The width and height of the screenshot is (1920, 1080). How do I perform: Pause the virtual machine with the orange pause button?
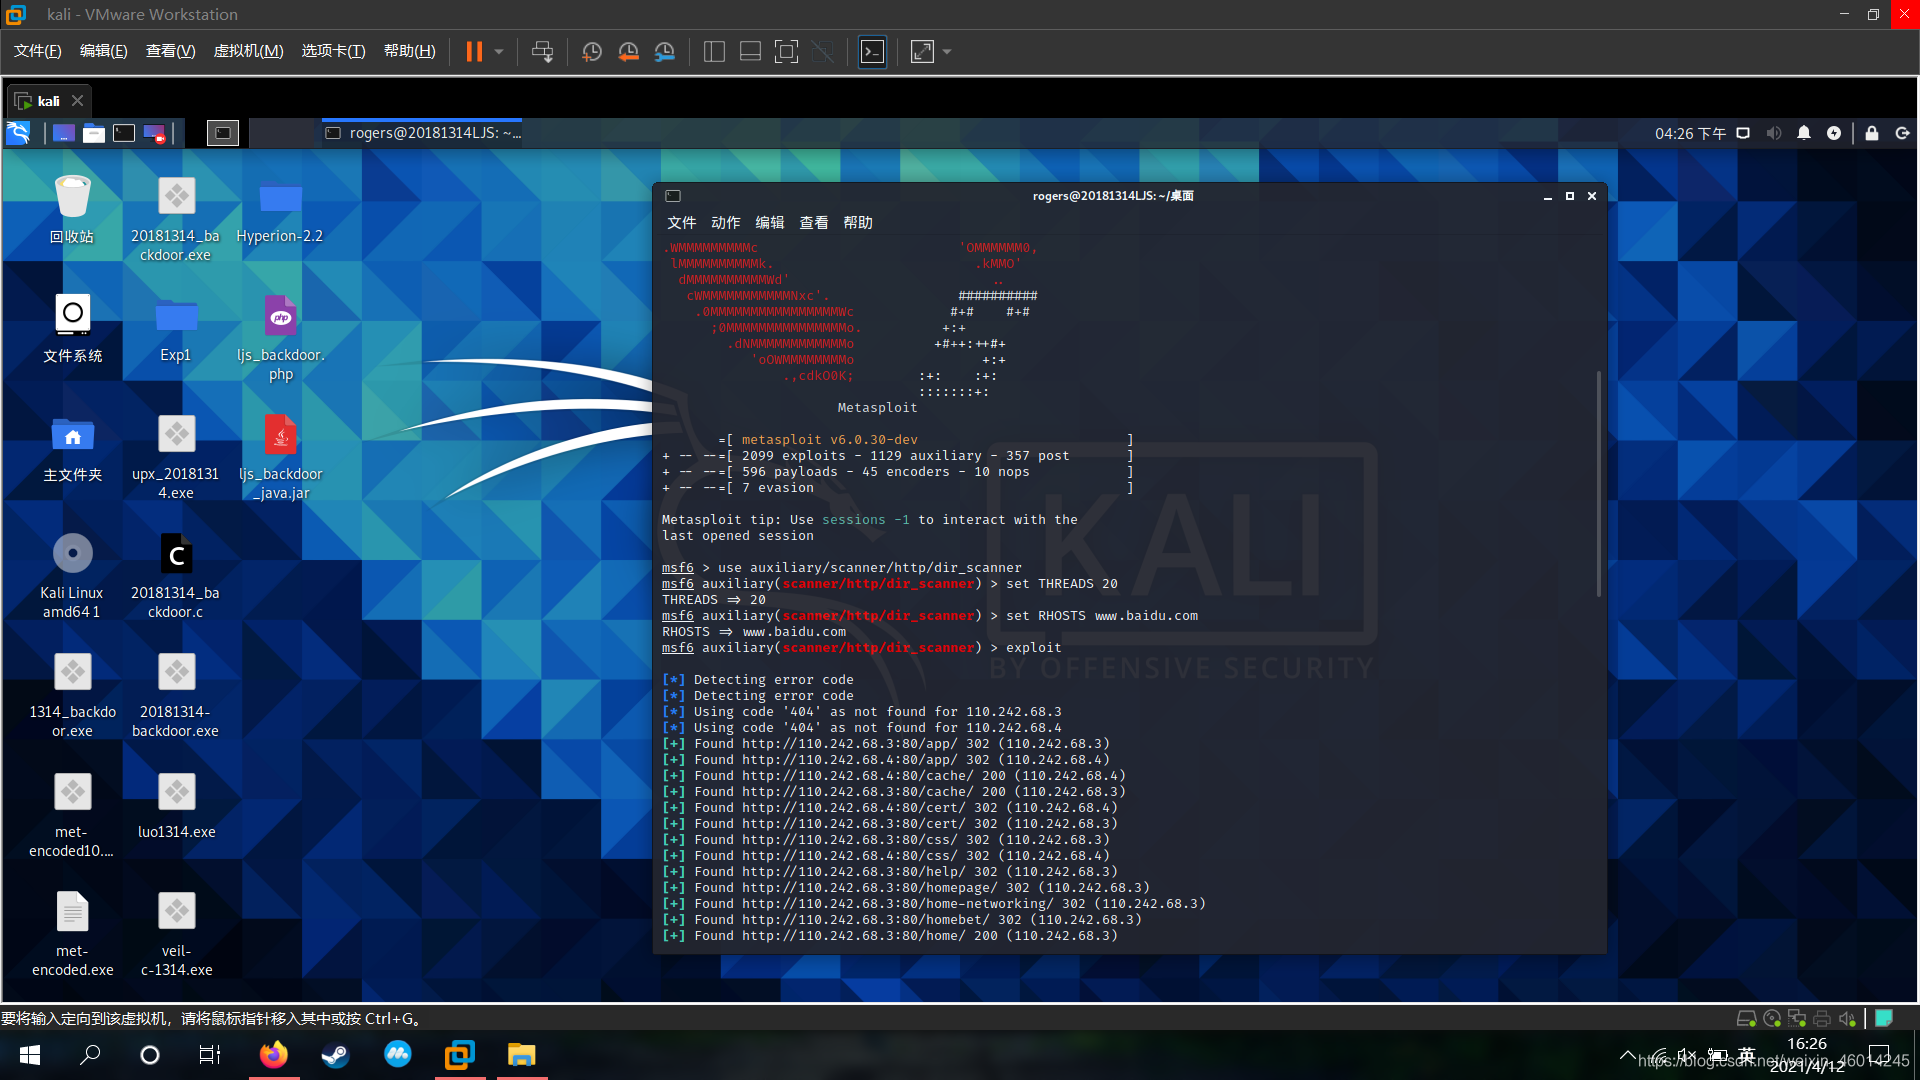(x=474, y=51)
